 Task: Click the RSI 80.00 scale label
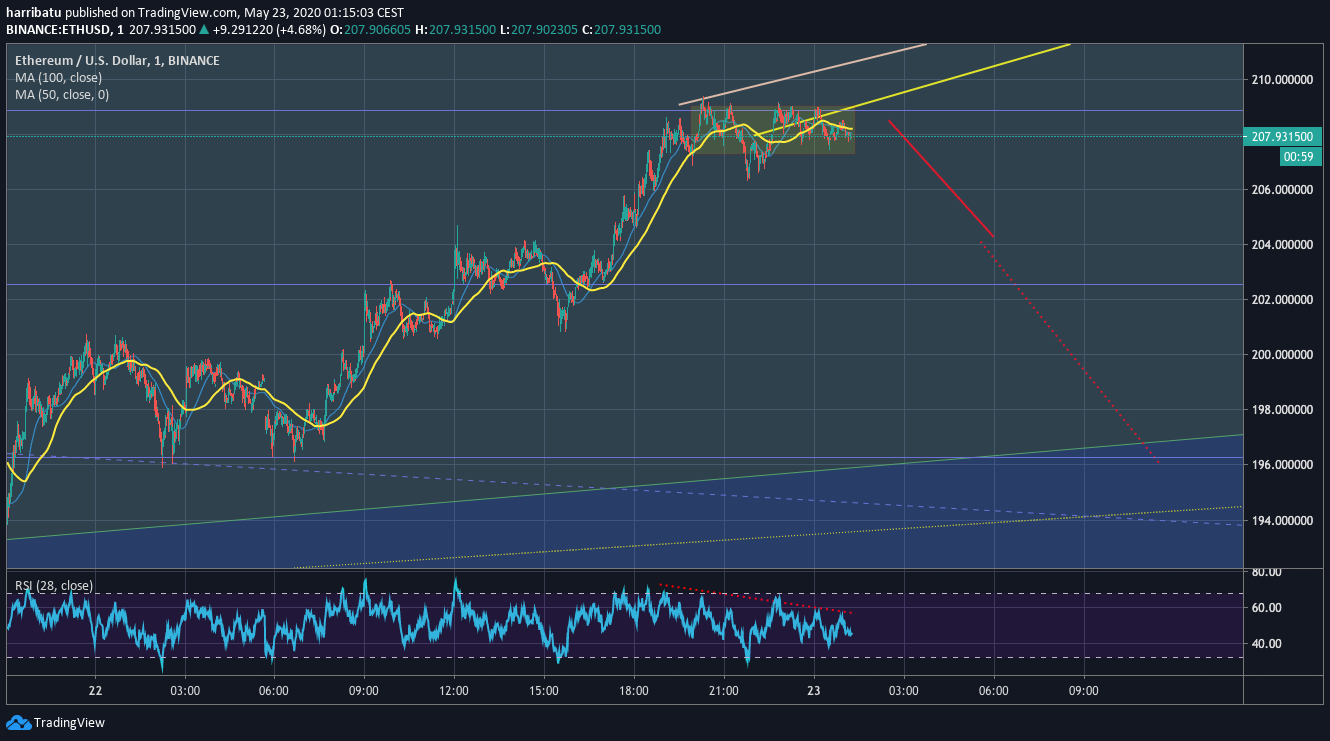[x=1265, y=572]
